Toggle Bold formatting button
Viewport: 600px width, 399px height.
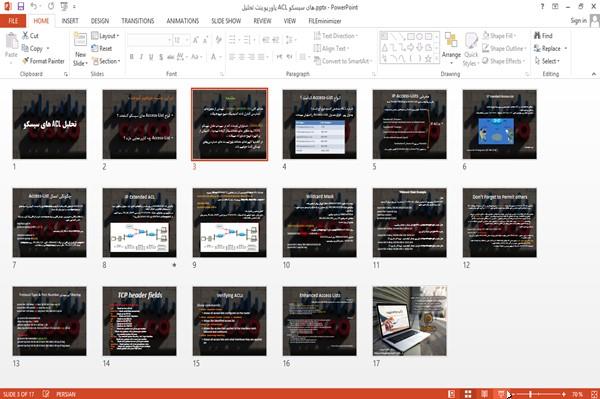[x=132, y=57]
